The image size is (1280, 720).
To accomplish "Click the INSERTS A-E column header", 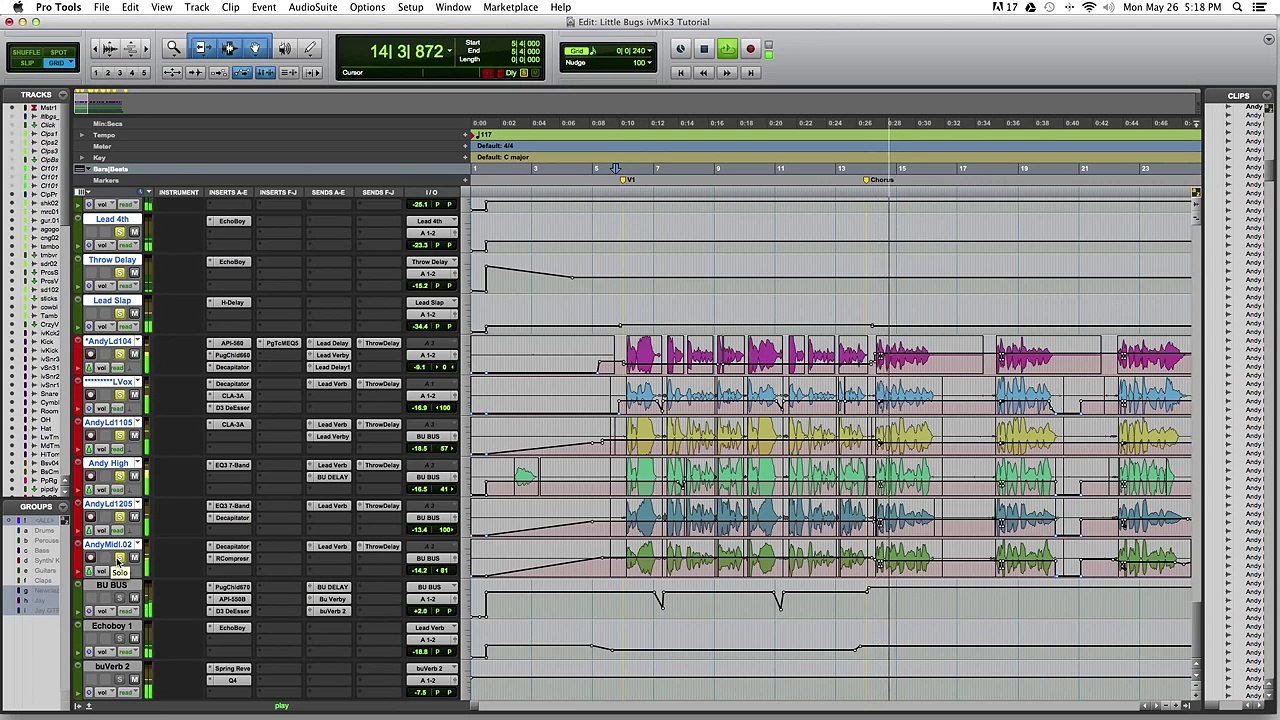I will [x=228, y=192].
